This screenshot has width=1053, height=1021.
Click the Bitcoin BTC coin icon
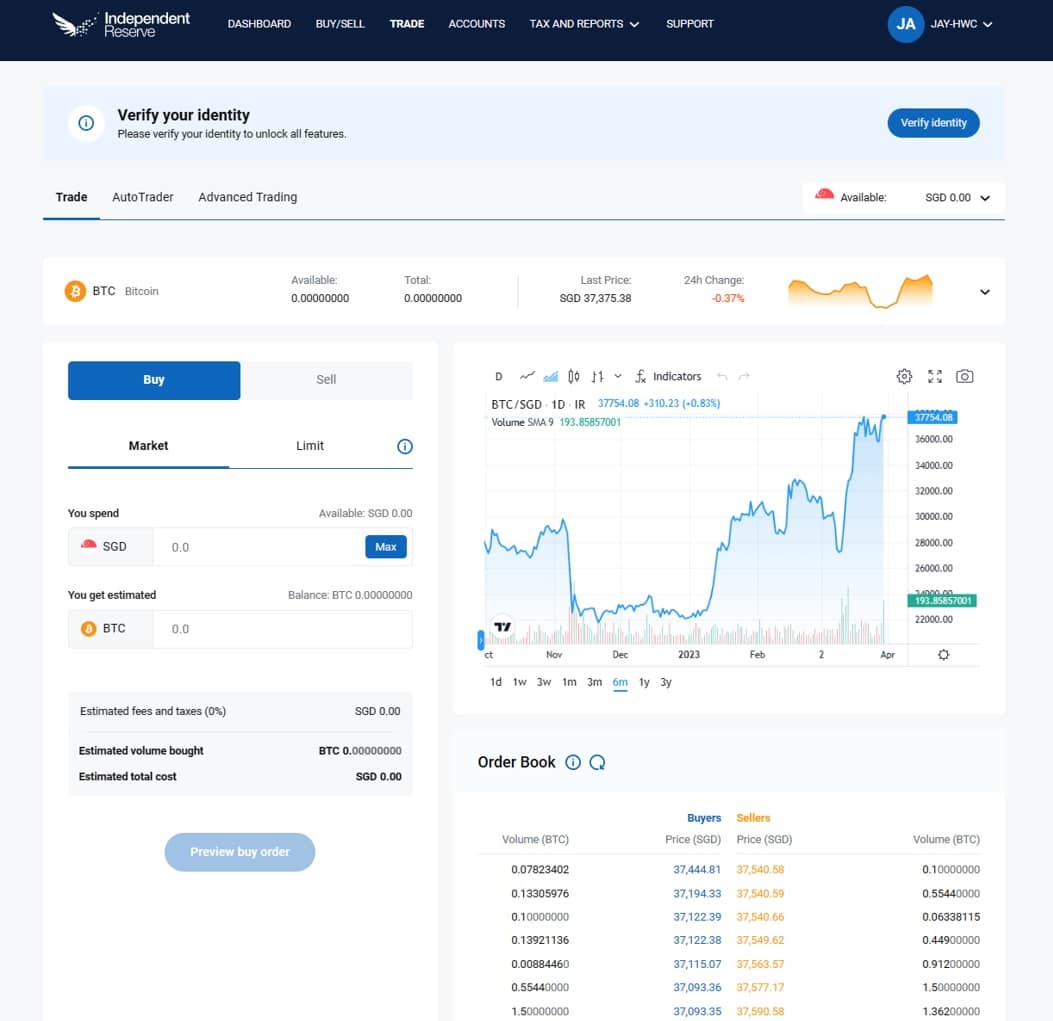coord(75,291)
